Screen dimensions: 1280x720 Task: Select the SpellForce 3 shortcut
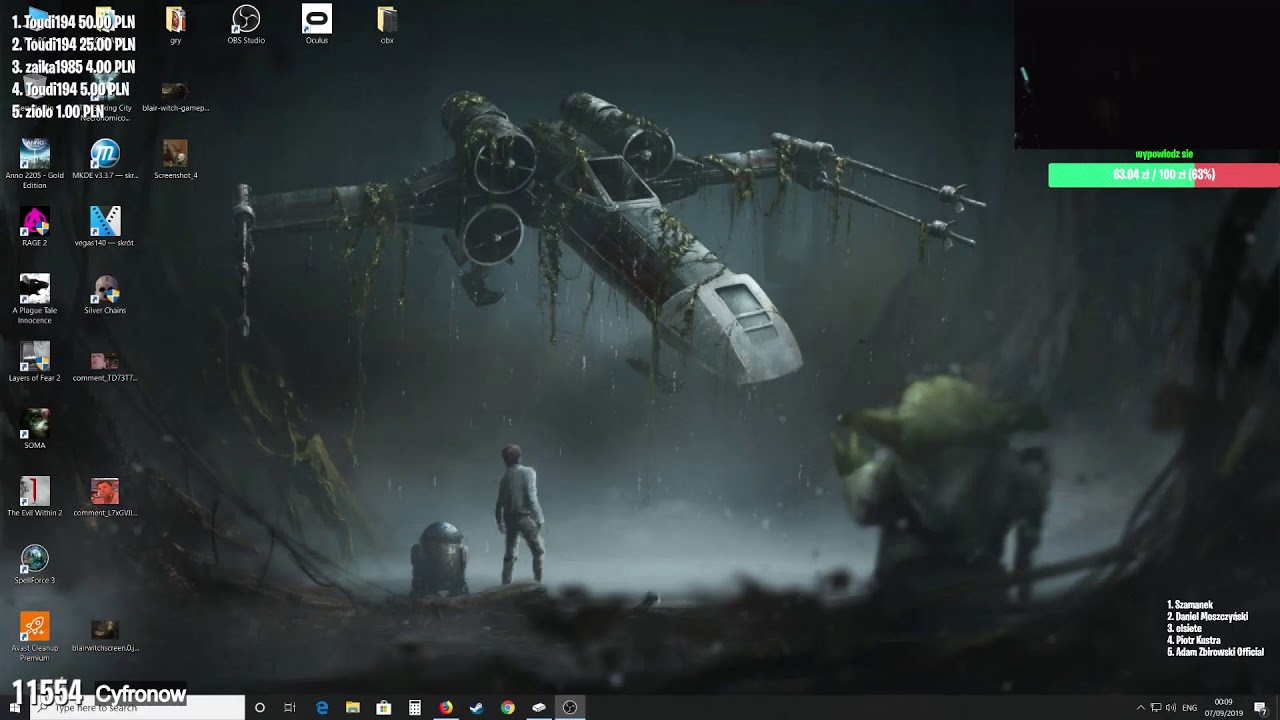(35, 564)
